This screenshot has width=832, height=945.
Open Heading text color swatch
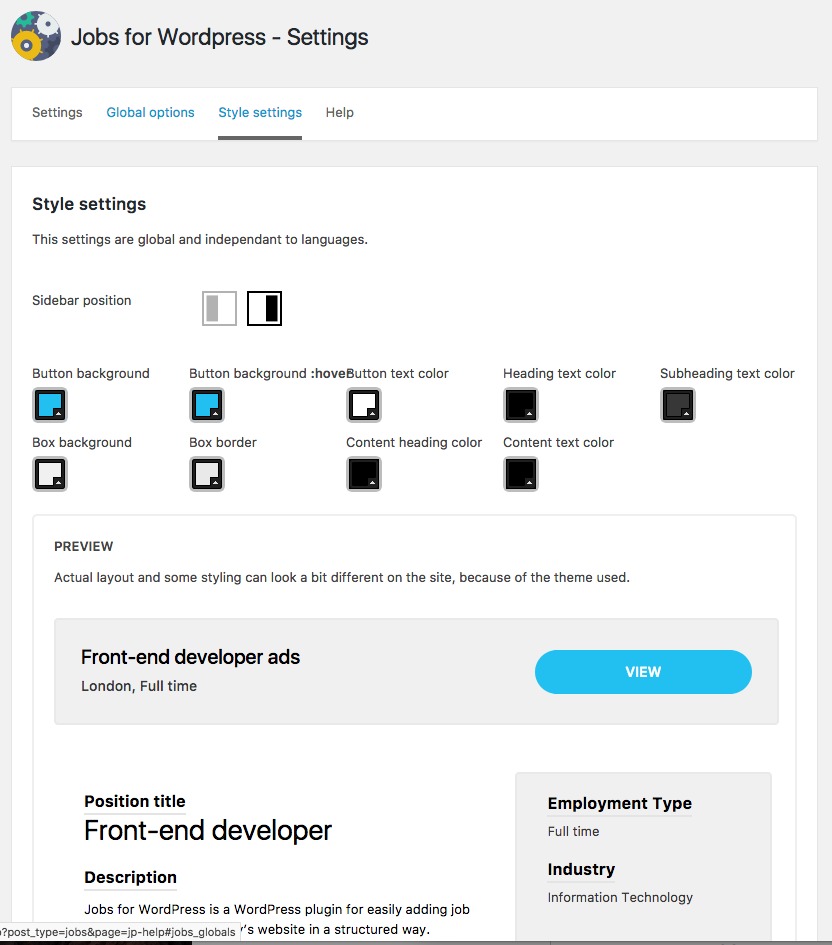pos(521,405)
